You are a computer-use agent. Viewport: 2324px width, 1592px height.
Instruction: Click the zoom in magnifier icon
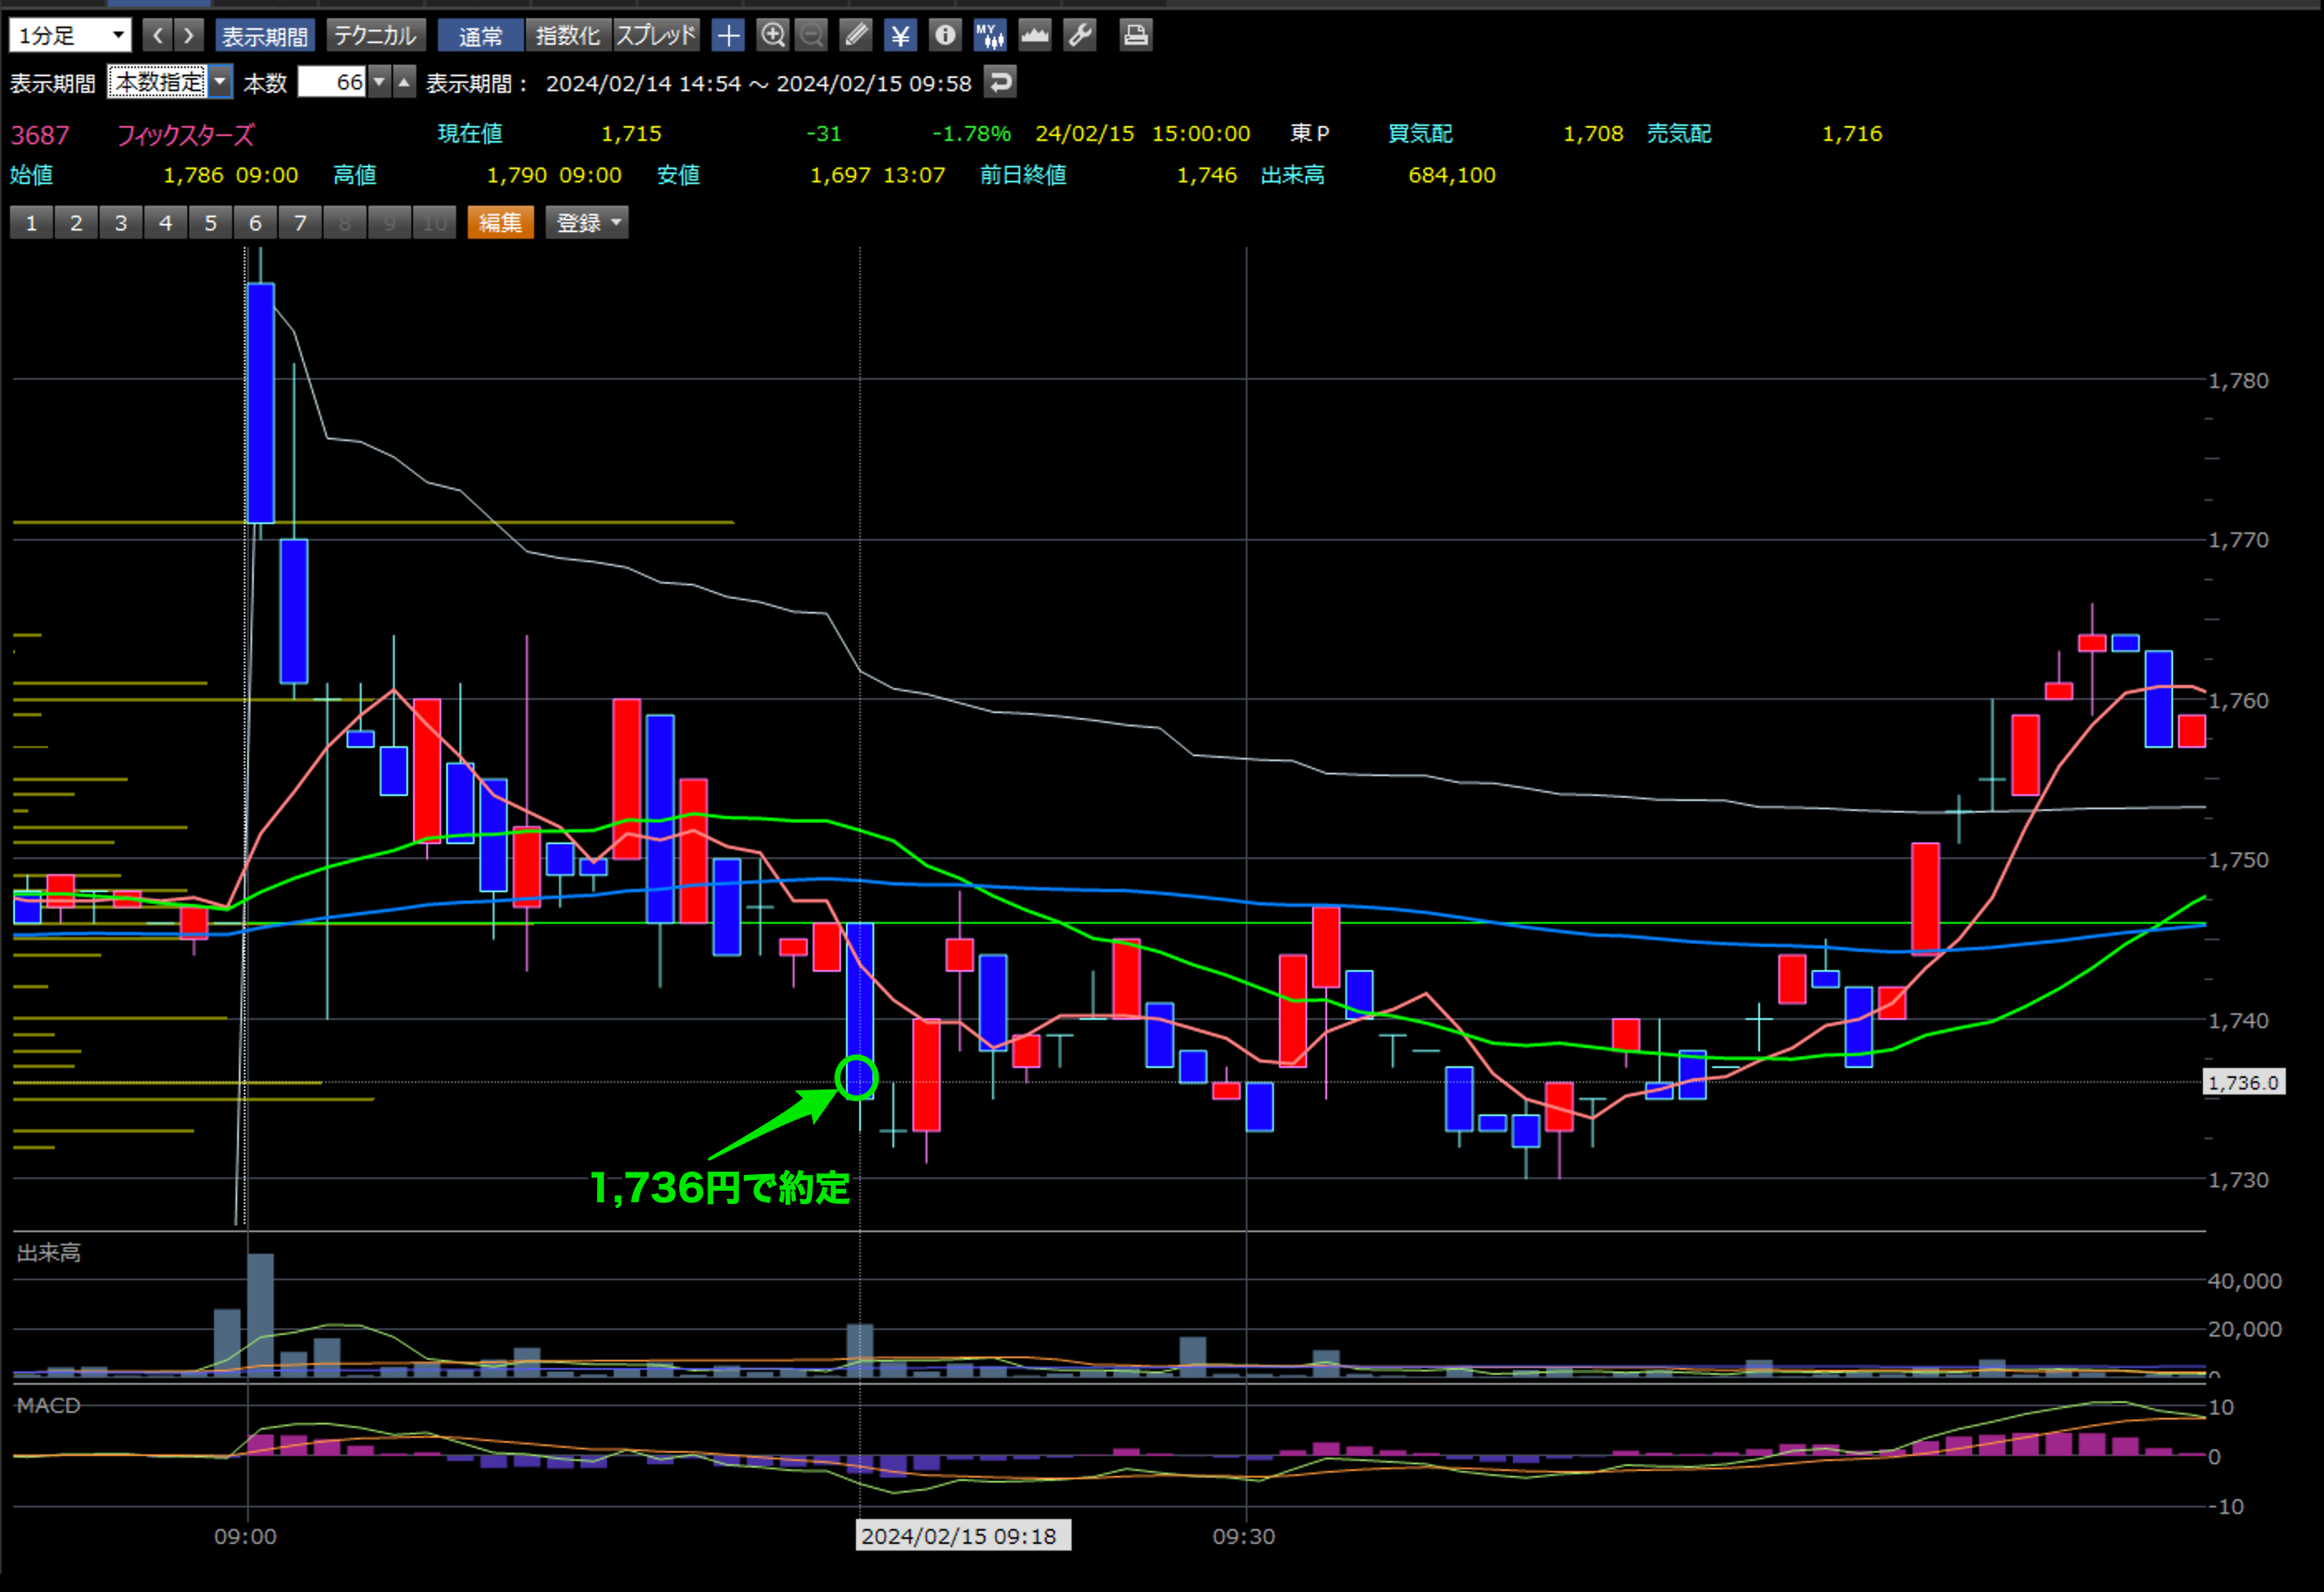click(772, 36)
